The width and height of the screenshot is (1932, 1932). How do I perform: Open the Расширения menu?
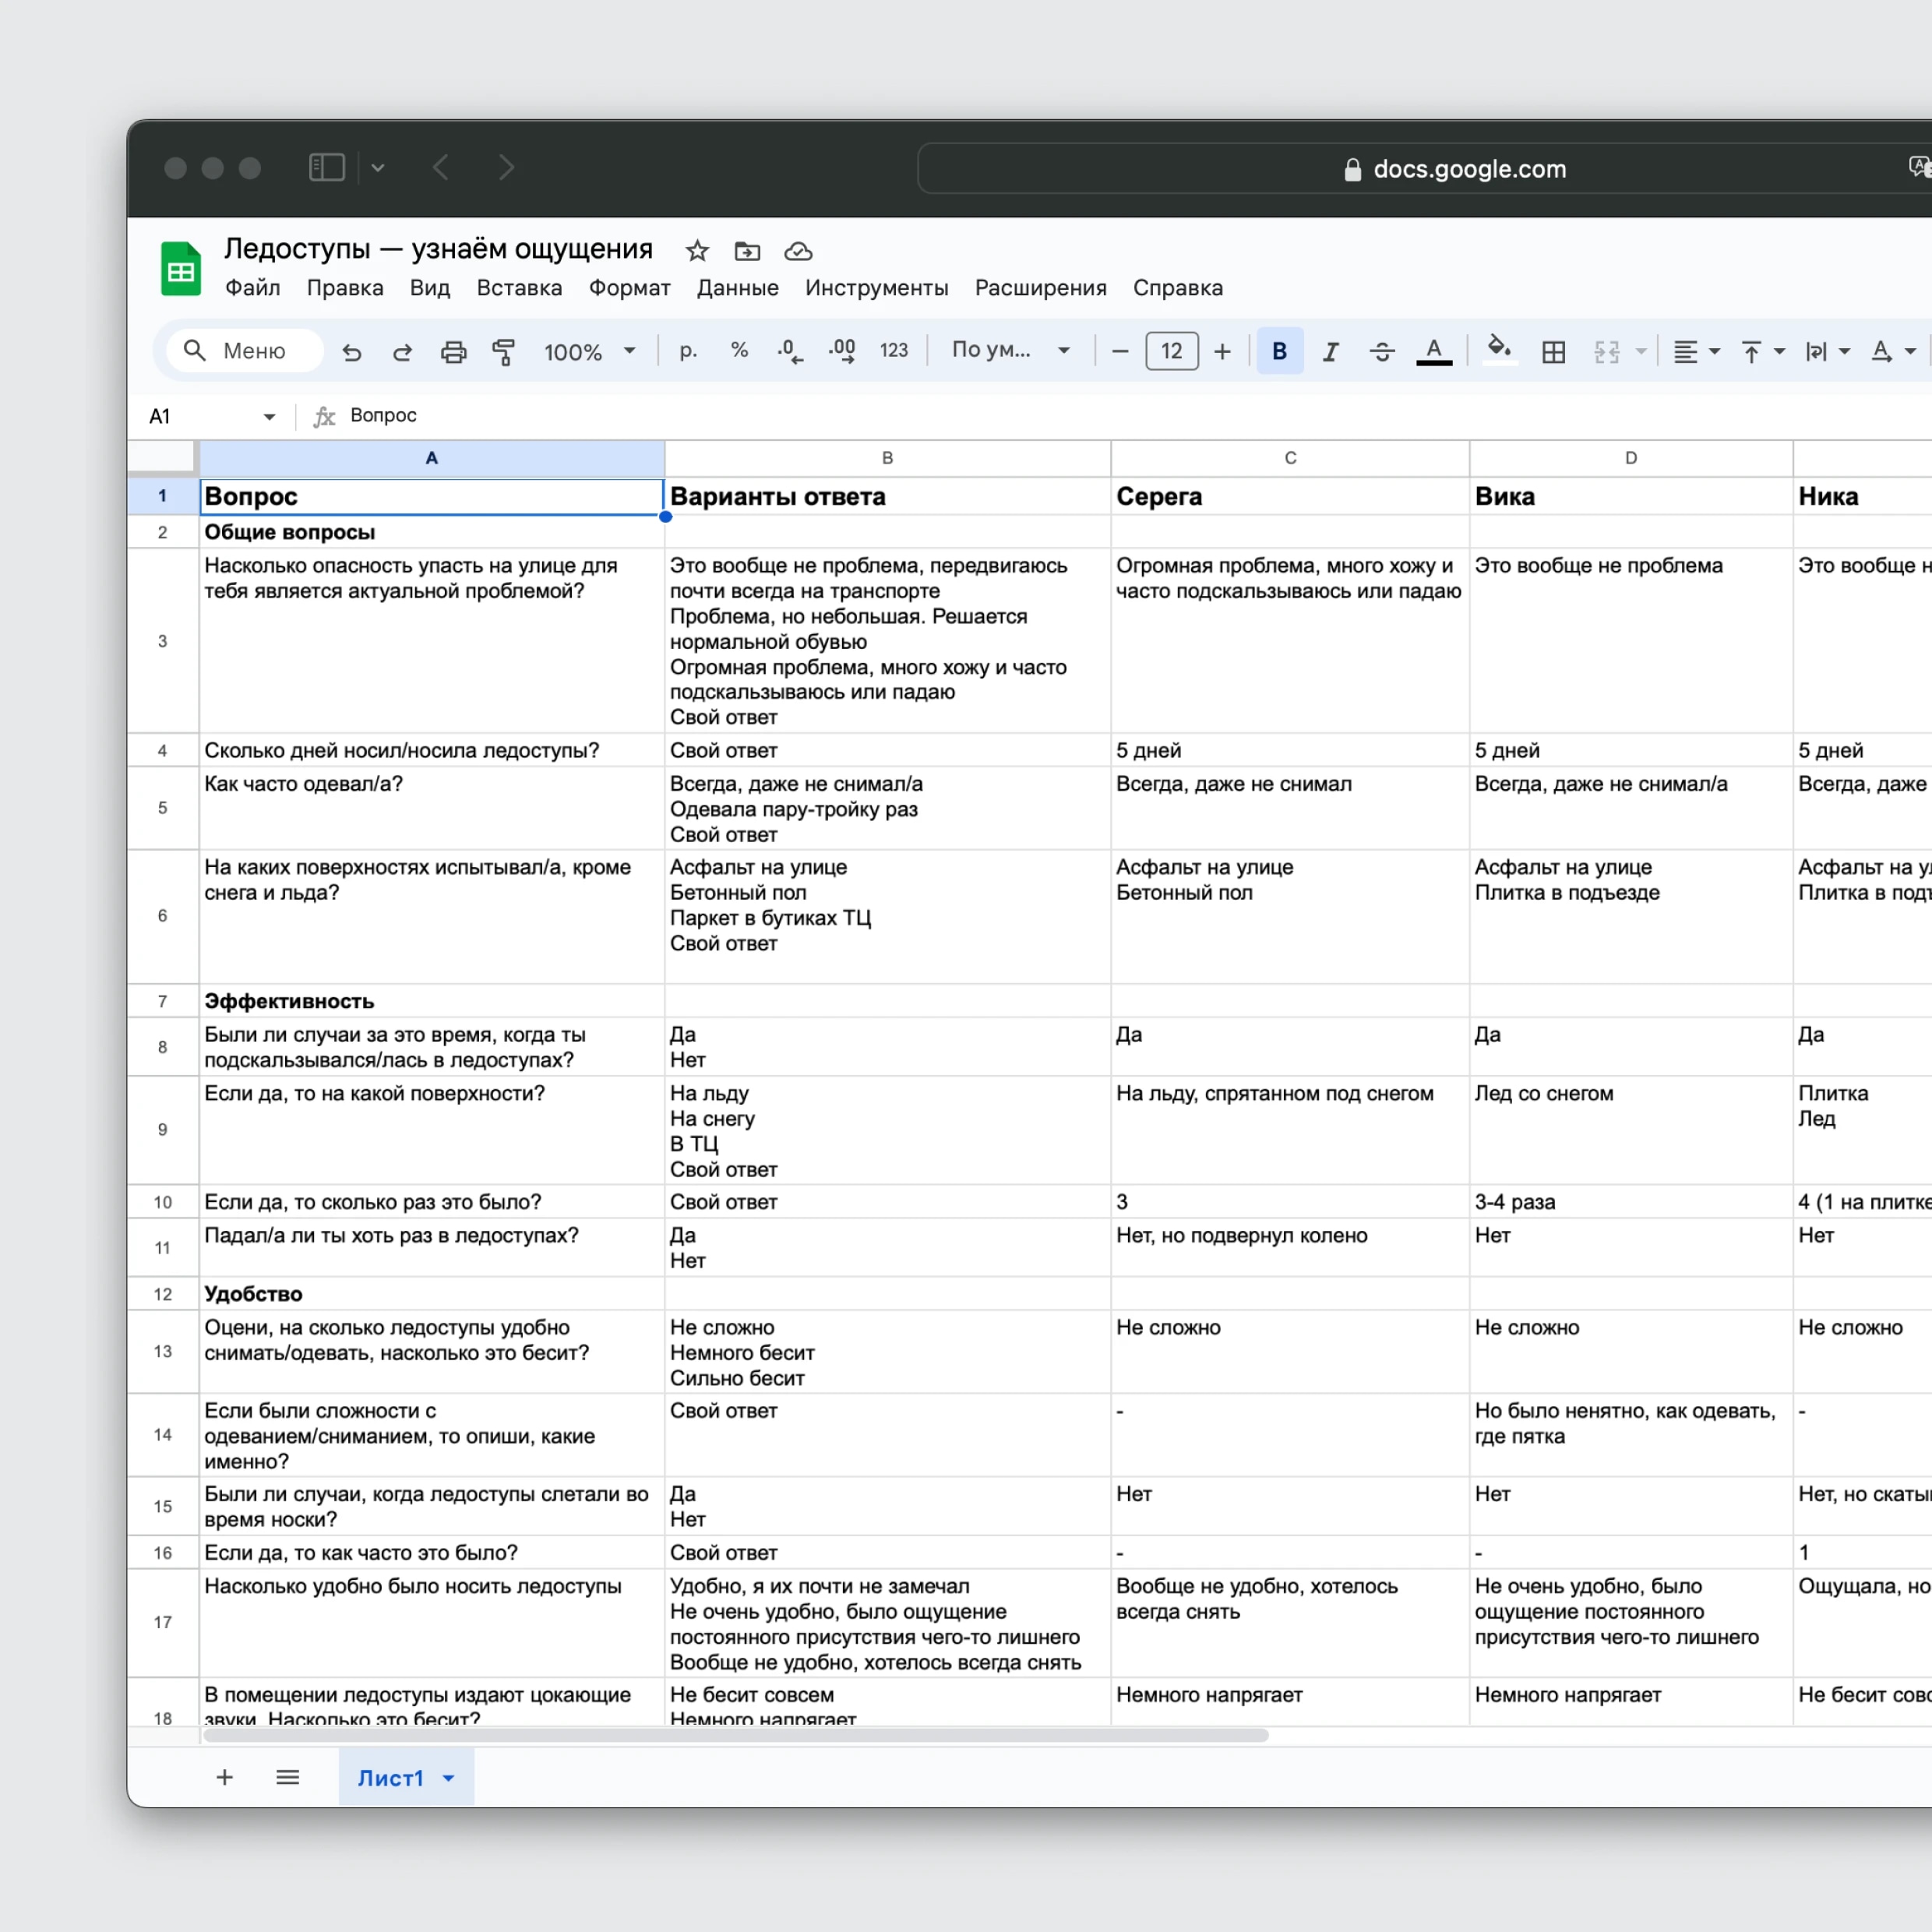(1040, 288)
